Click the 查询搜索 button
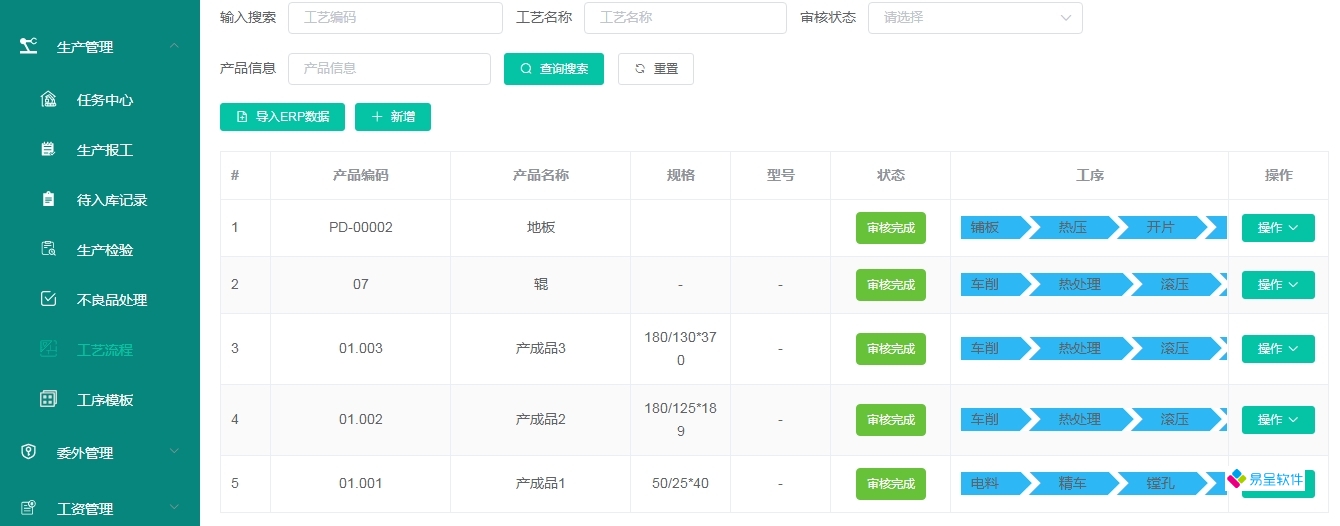Screen dimensions: 1340x526 [x=554, y=69]
